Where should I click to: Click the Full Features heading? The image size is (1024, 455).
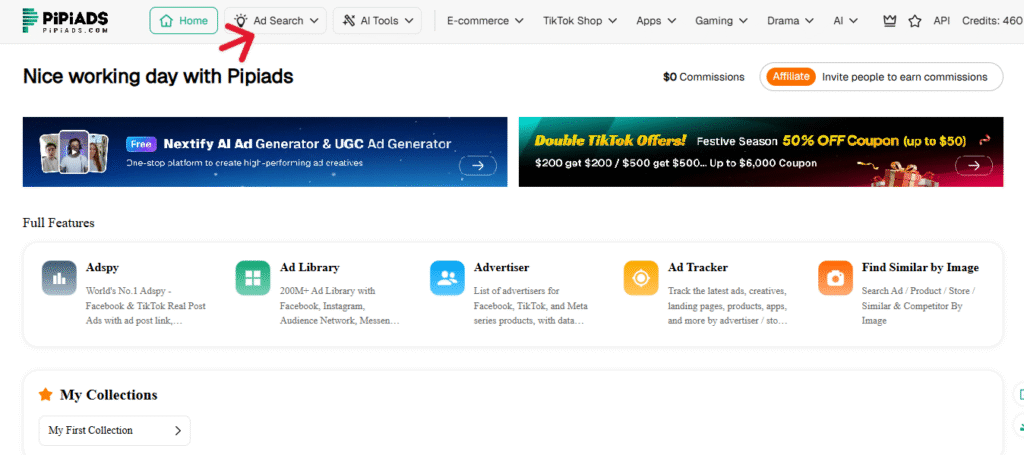click(59, 223)
